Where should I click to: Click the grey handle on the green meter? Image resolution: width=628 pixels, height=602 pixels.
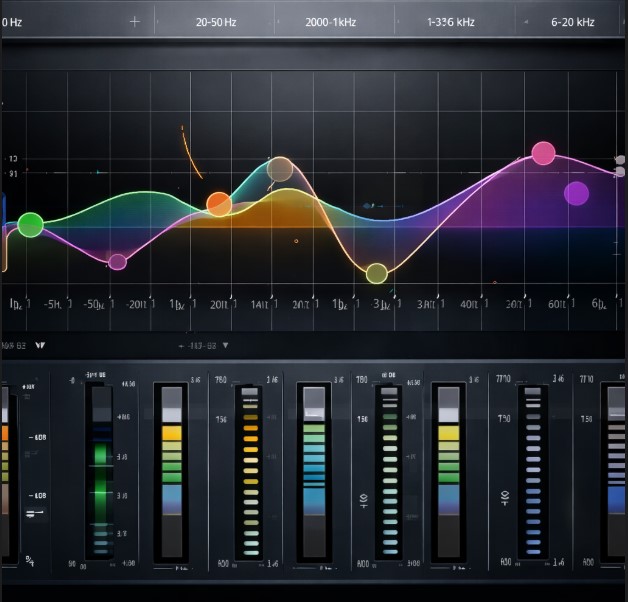pos(102,414)
